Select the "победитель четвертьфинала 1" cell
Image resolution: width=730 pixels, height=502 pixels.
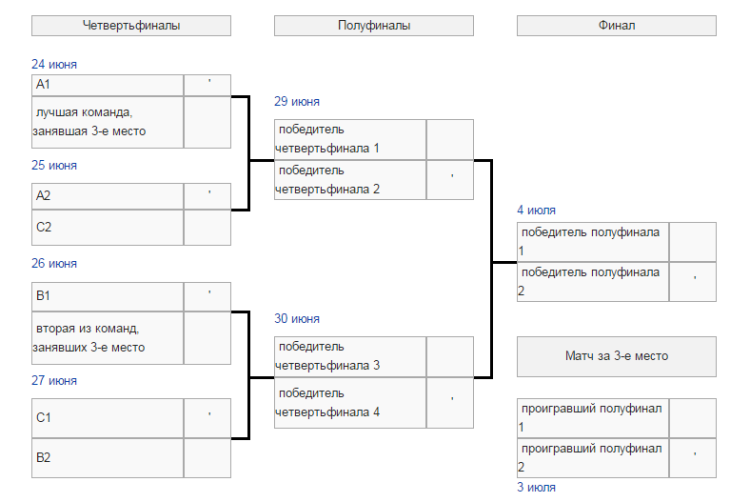350,139
